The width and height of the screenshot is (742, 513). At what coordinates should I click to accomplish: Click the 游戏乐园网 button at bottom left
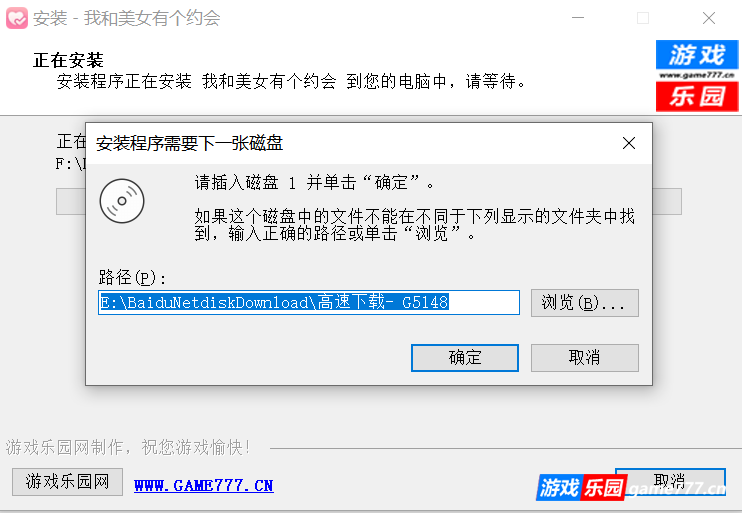coord(67,482)
